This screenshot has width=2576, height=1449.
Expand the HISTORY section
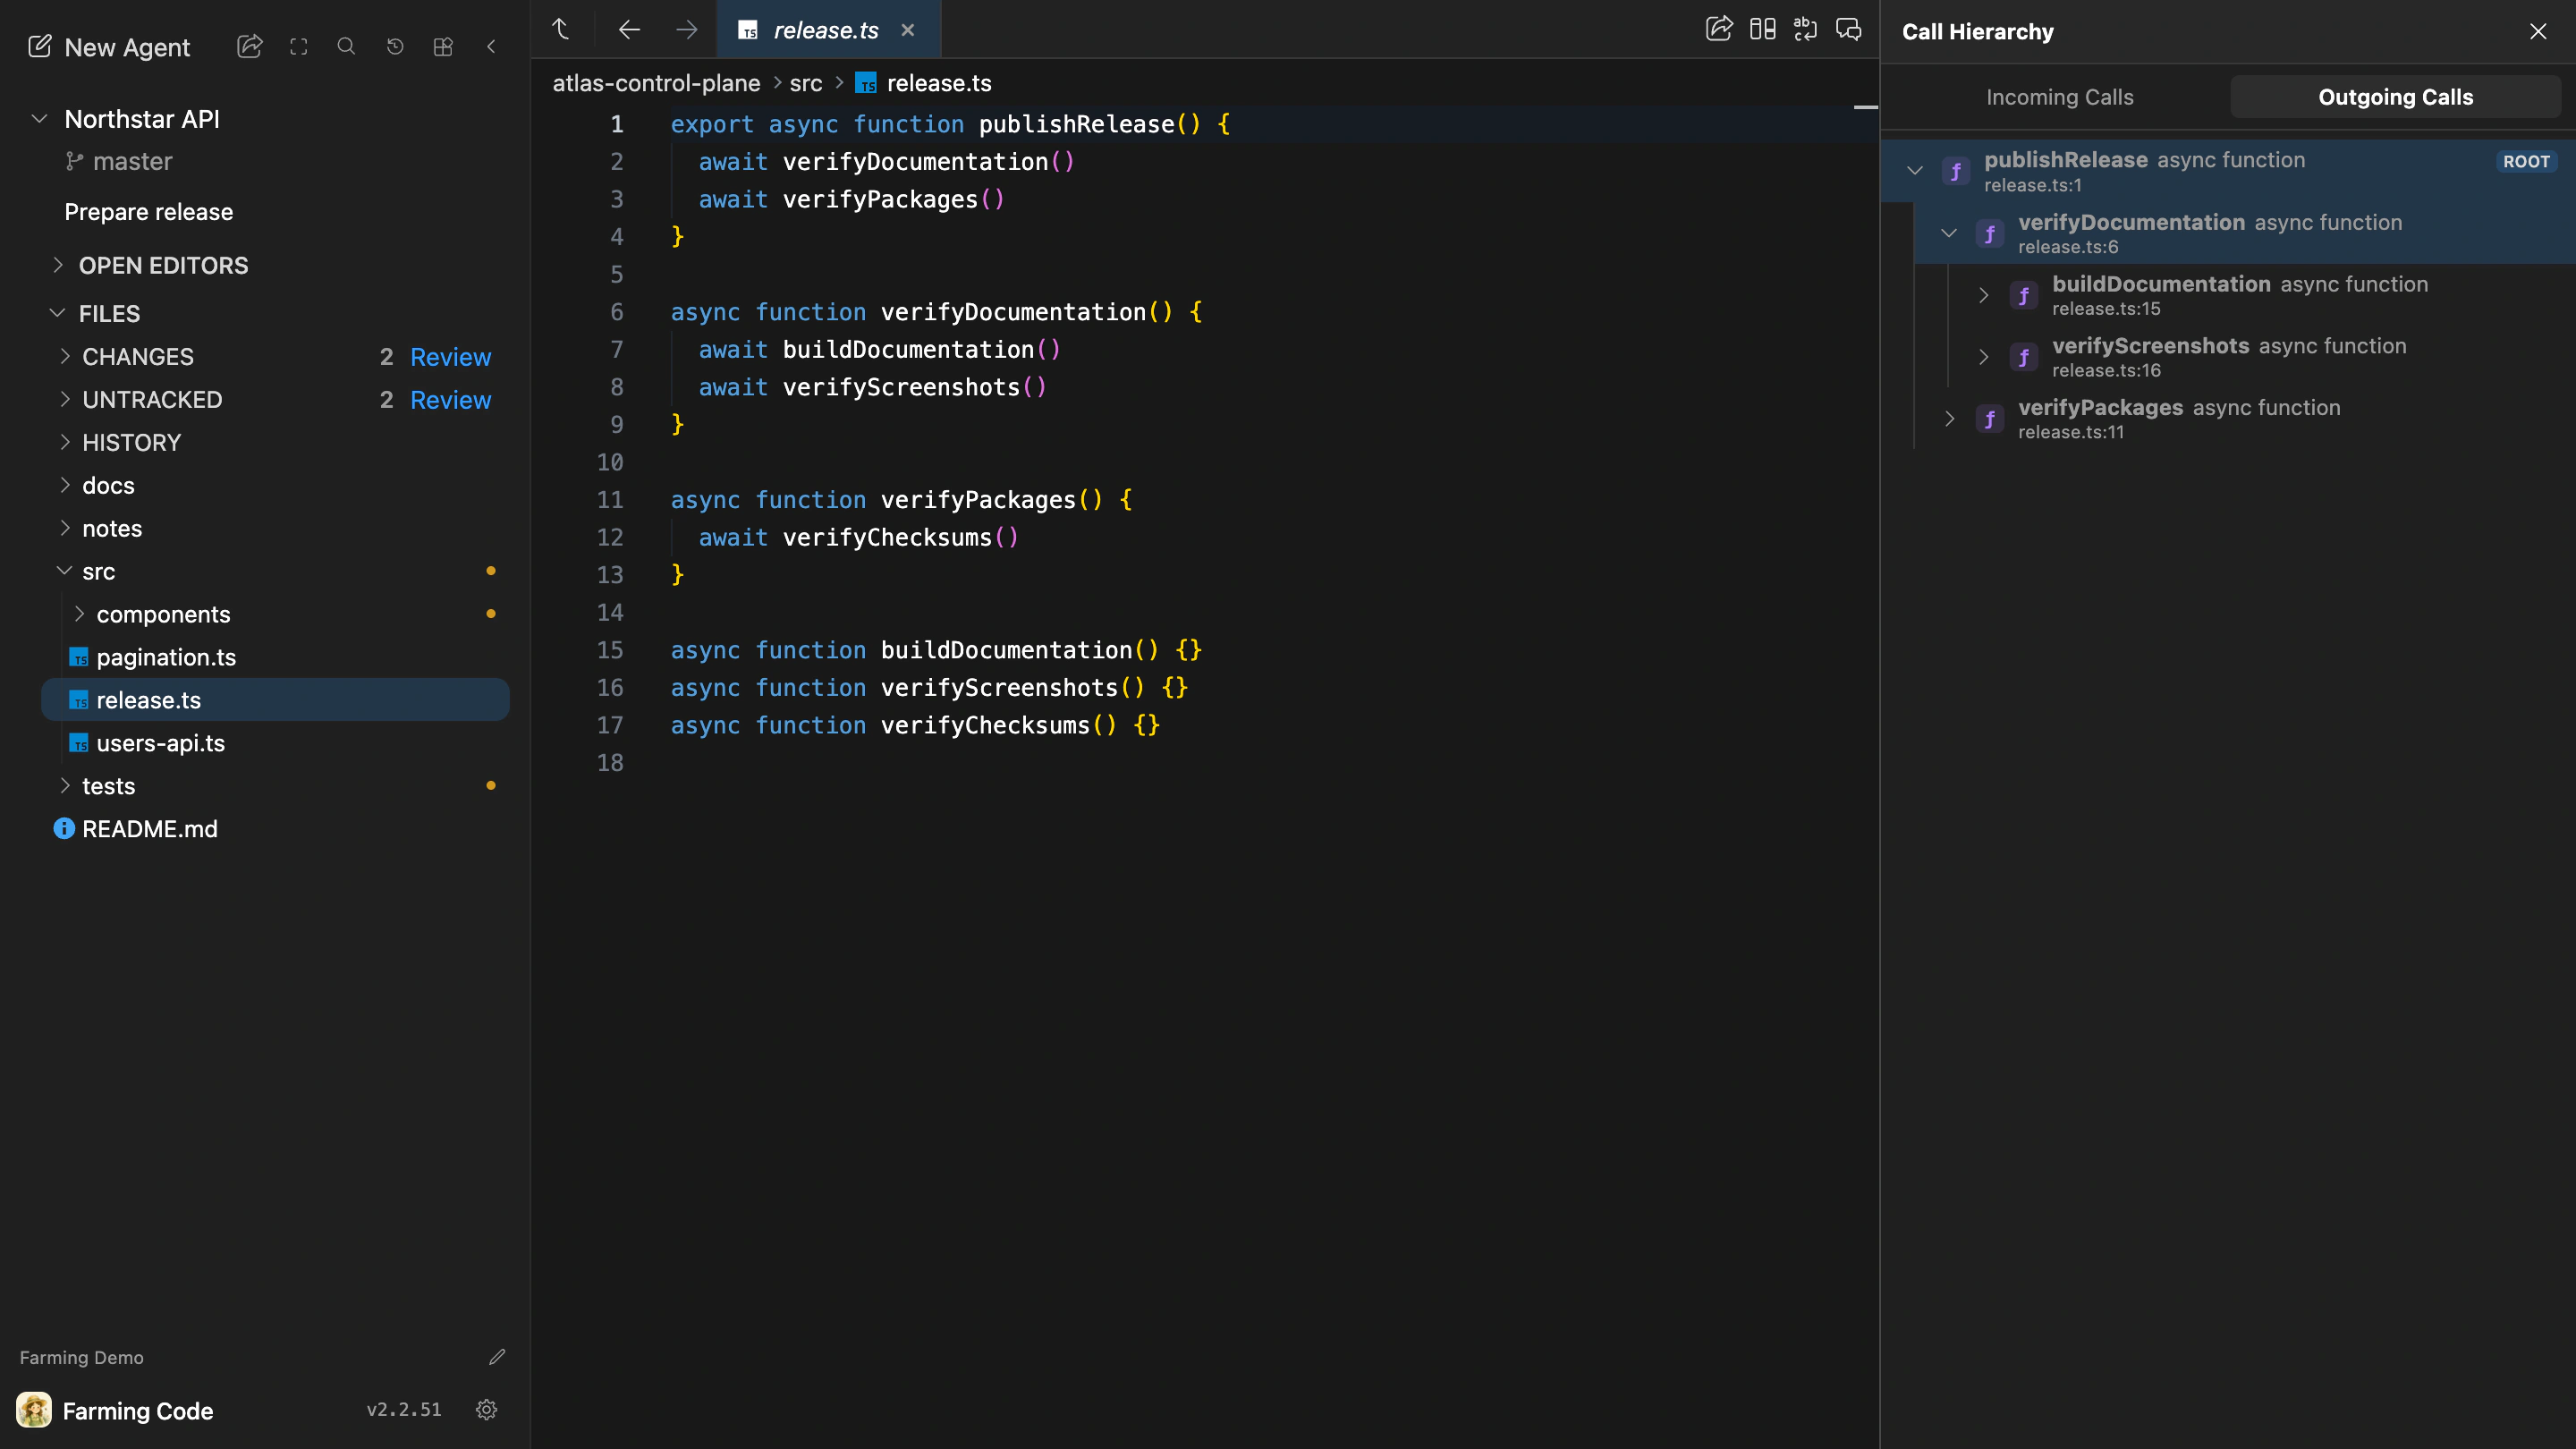point(65,442)
